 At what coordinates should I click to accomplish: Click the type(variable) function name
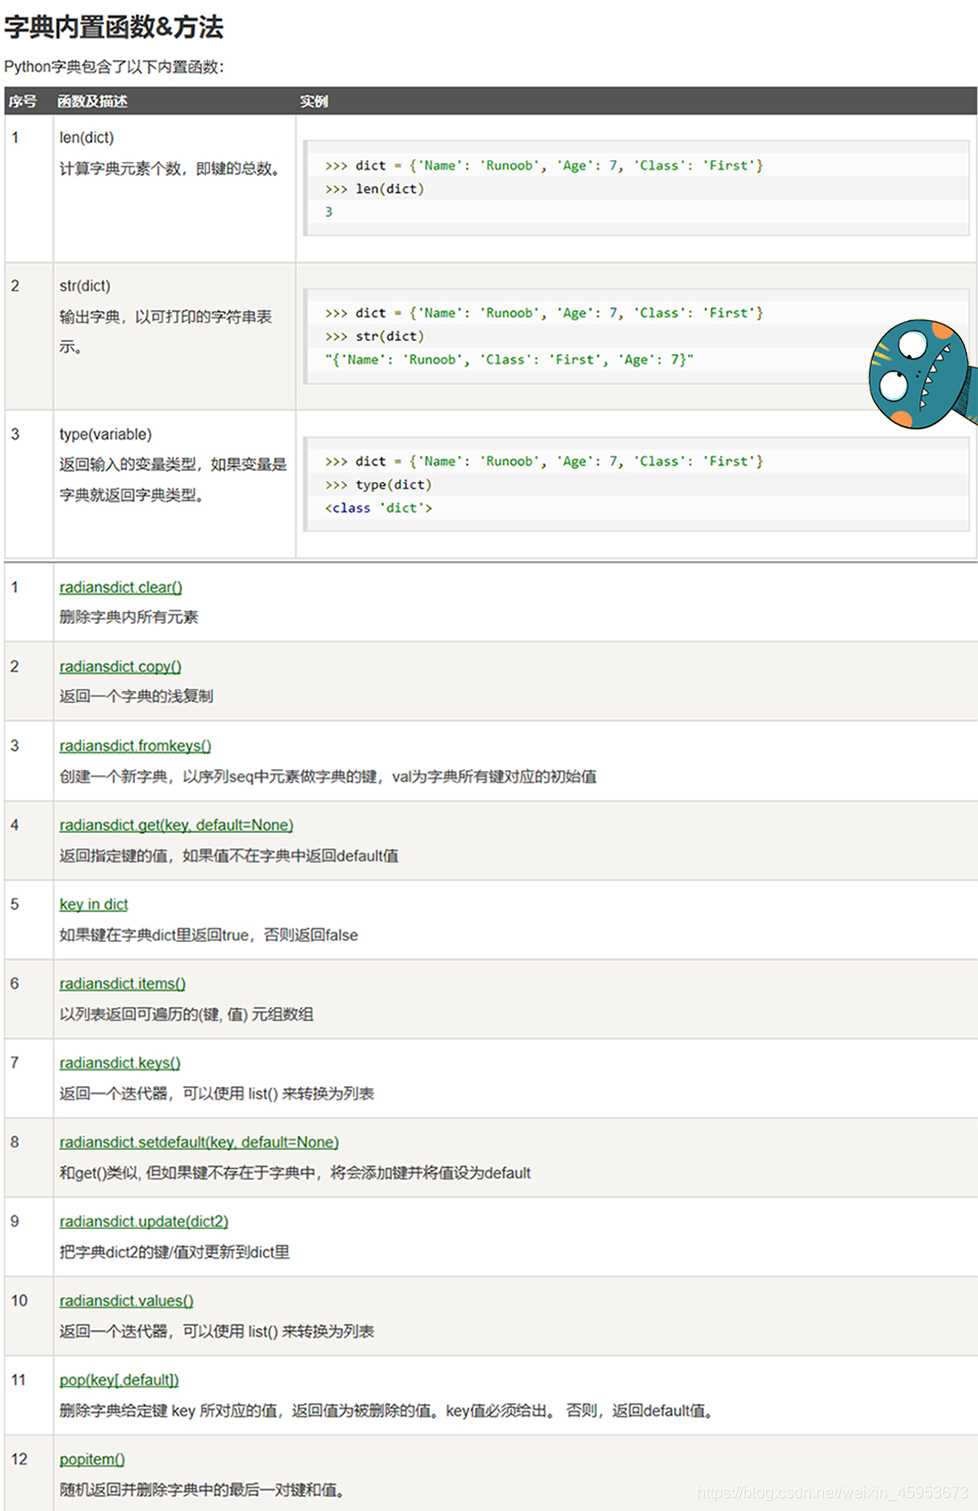(105, 434)
